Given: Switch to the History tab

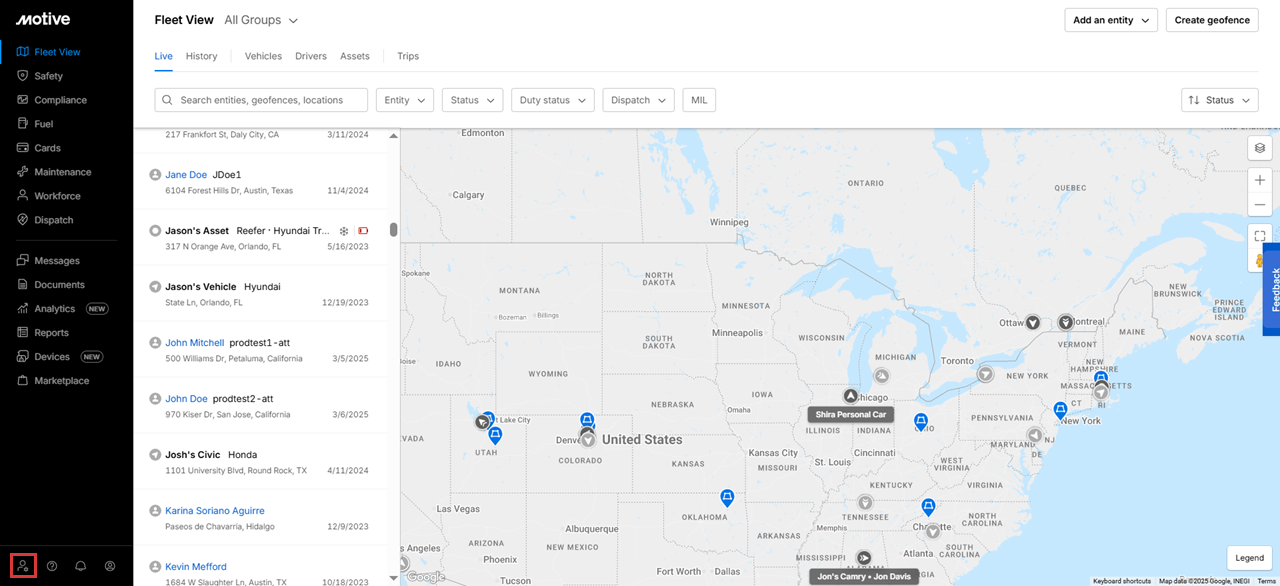Looking at the screenshot, I should pos(201,56).
